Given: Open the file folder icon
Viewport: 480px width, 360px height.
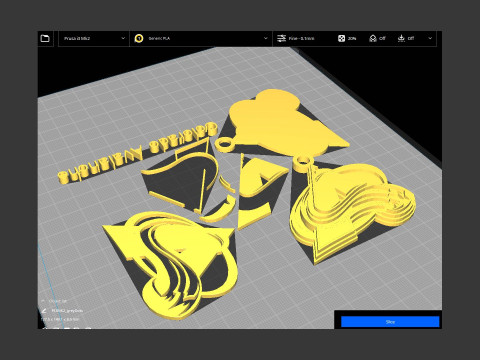Looking at the screenshot, I should [x=45, y=38].
